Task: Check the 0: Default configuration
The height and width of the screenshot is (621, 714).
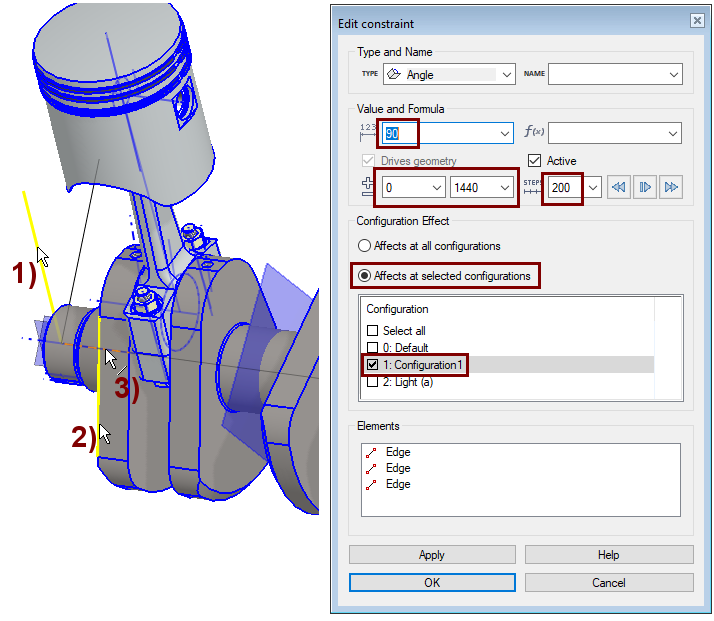Action: (372, 347)
